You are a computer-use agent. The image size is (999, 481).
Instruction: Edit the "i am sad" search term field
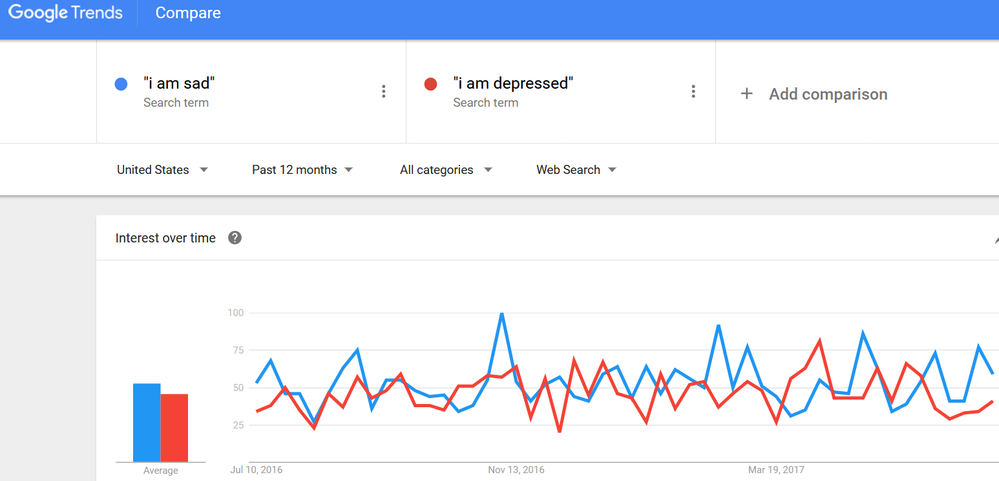point(251,92)
